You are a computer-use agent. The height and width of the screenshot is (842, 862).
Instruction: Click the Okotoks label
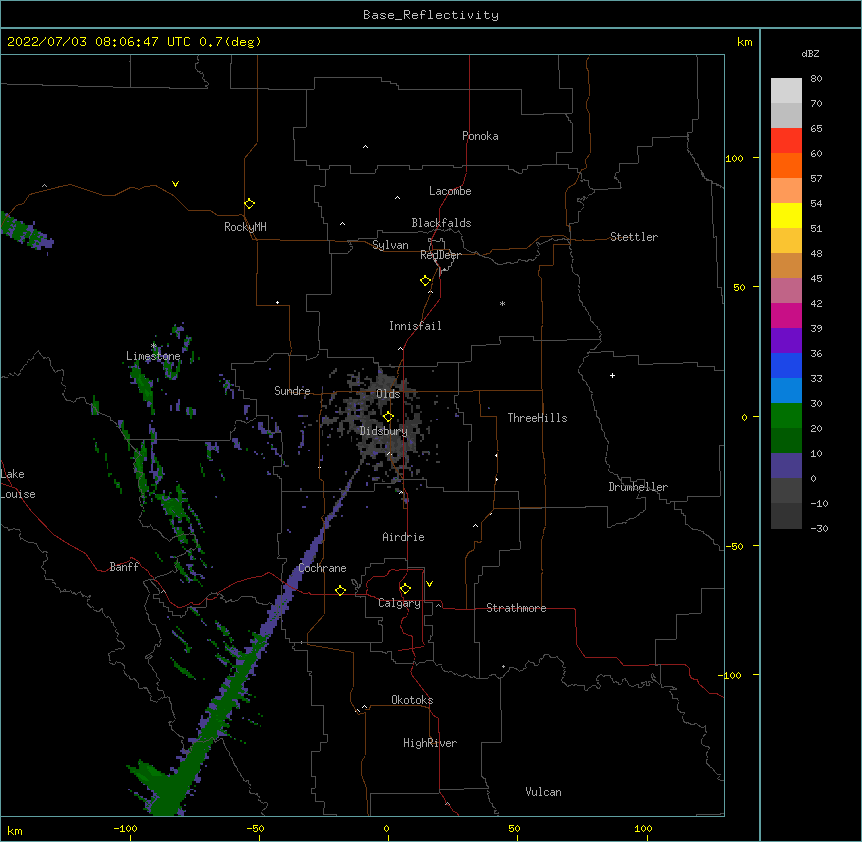coord(412,700)
